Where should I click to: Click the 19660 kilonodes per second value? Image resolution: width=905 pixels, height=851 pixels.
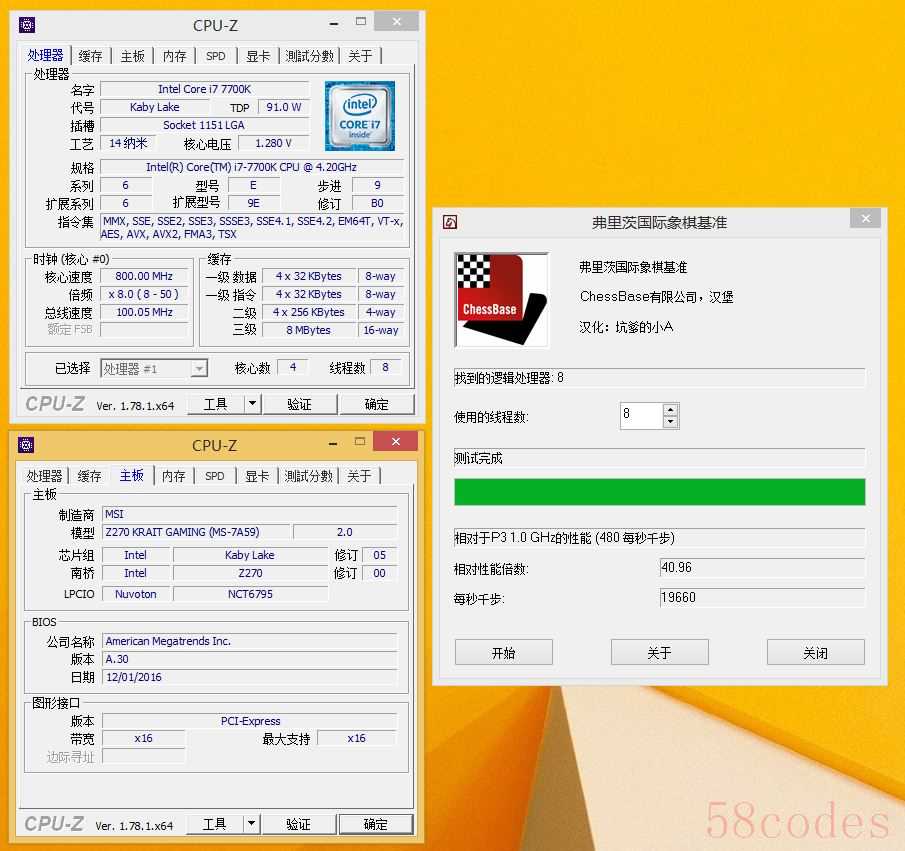pos(762,597)
